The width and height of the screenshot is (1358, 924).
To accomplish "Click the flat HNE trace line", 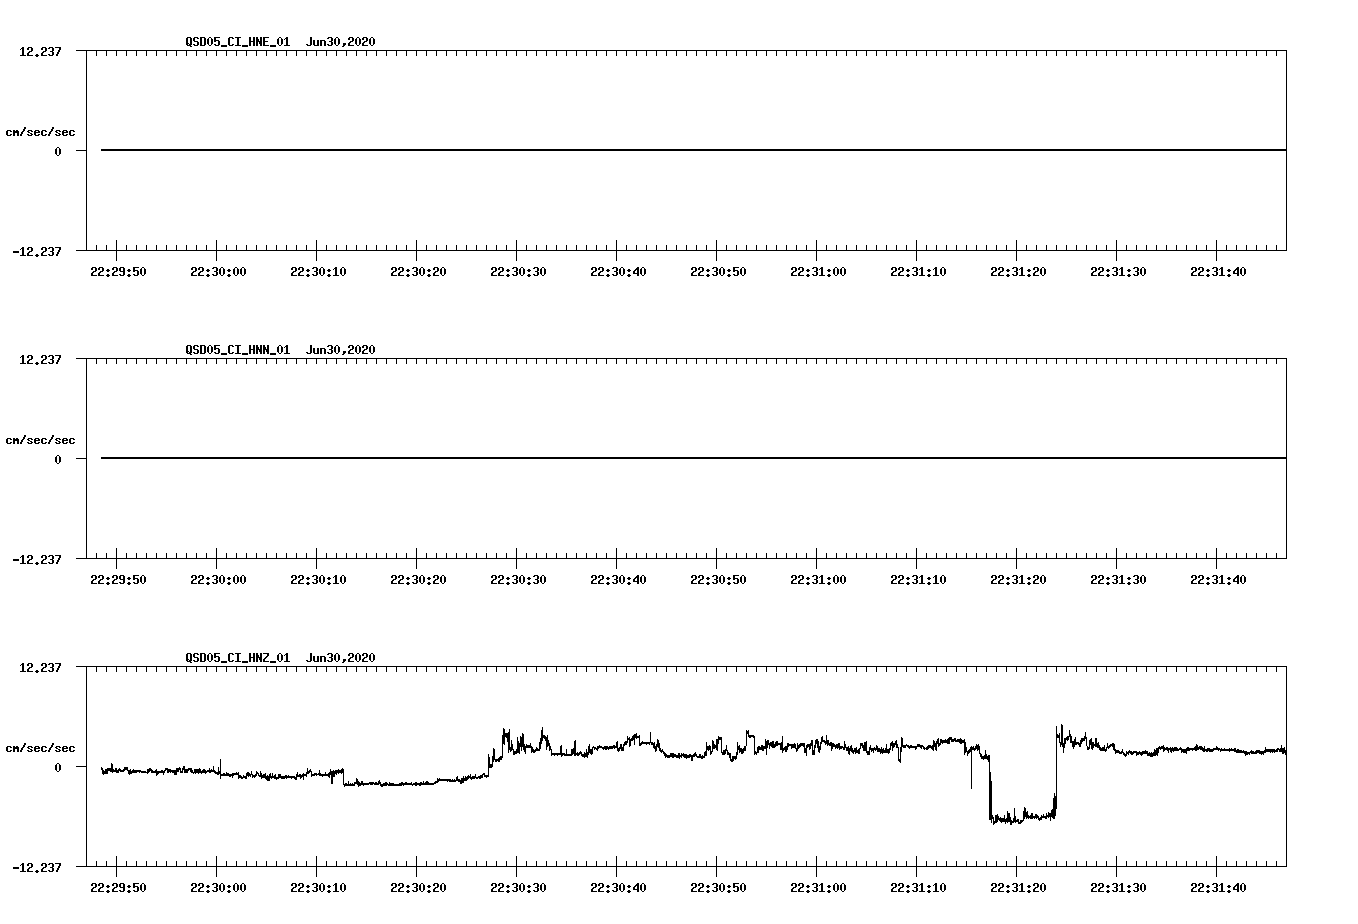I will (x=693, y=150).
